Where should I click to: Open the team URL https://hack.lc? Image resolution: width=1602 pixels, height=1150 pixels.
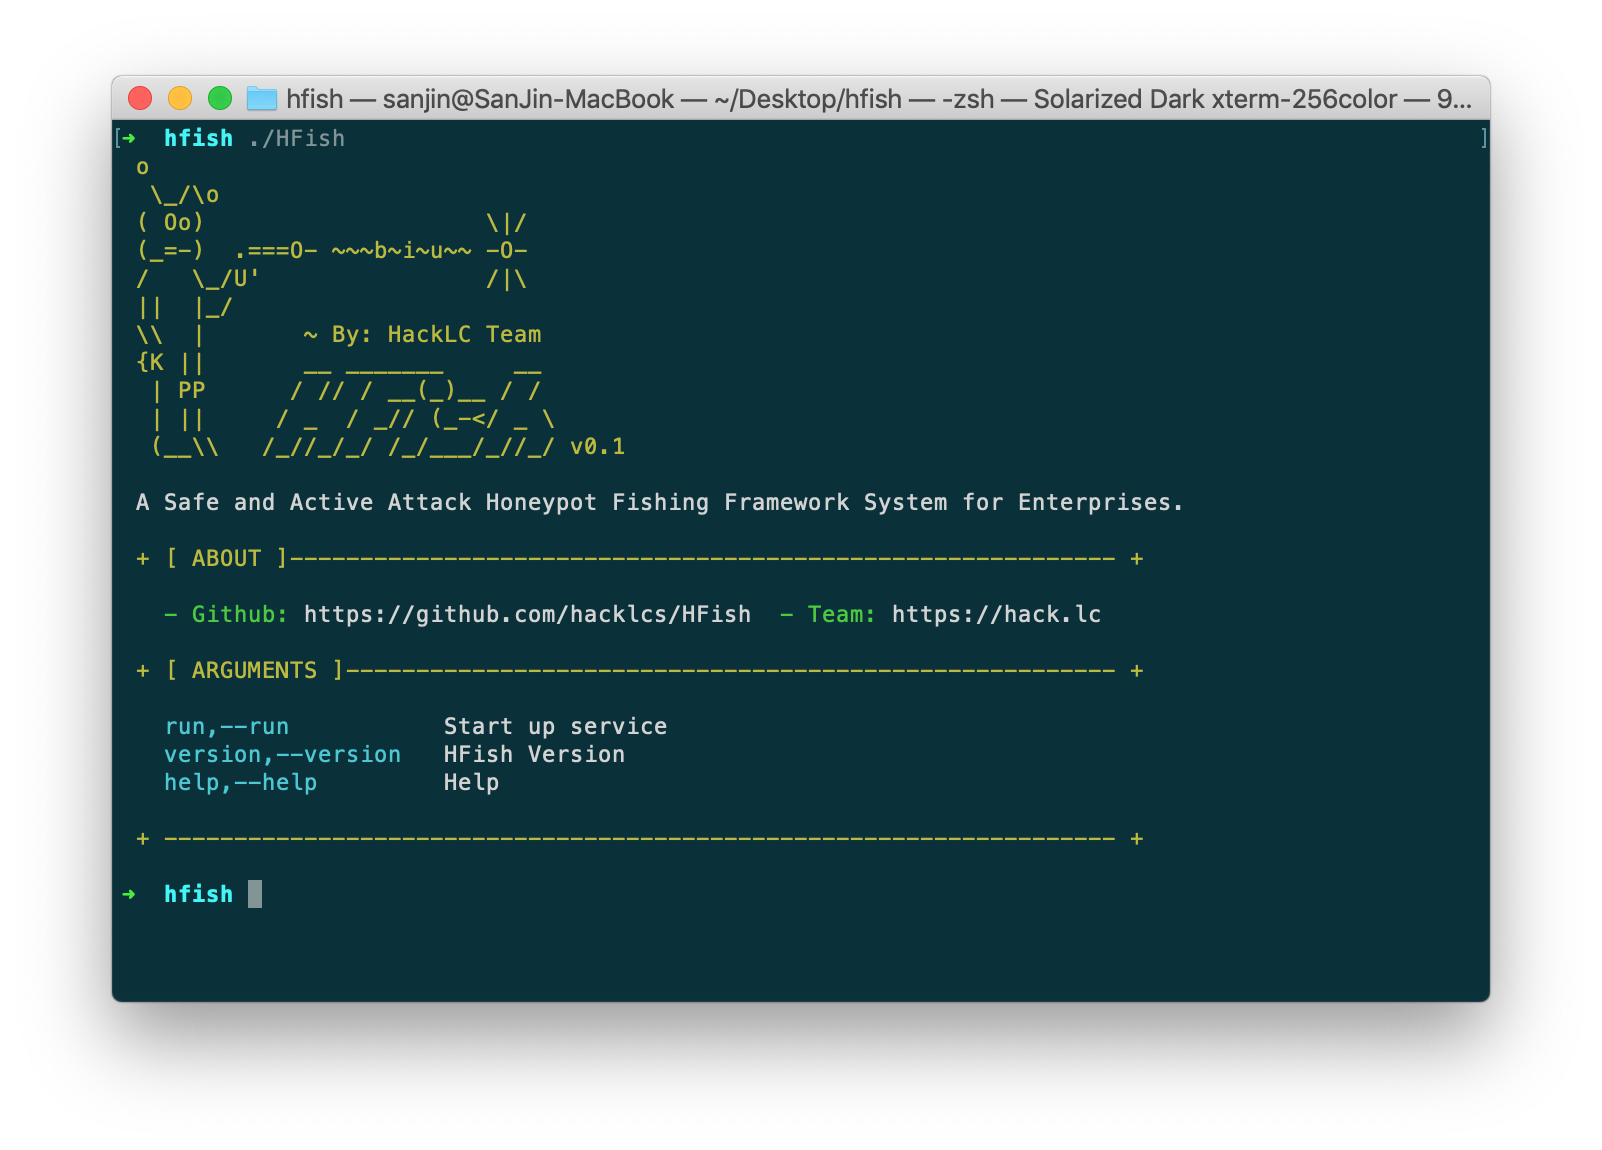pos(996,614)
